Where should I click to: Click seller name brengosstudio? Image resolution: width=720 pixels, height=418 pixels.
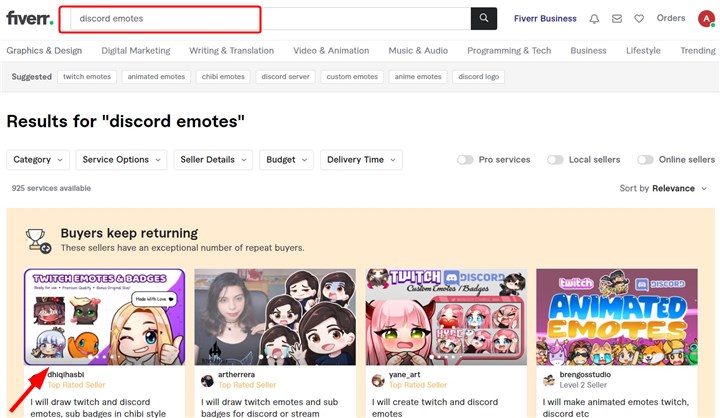585,375
